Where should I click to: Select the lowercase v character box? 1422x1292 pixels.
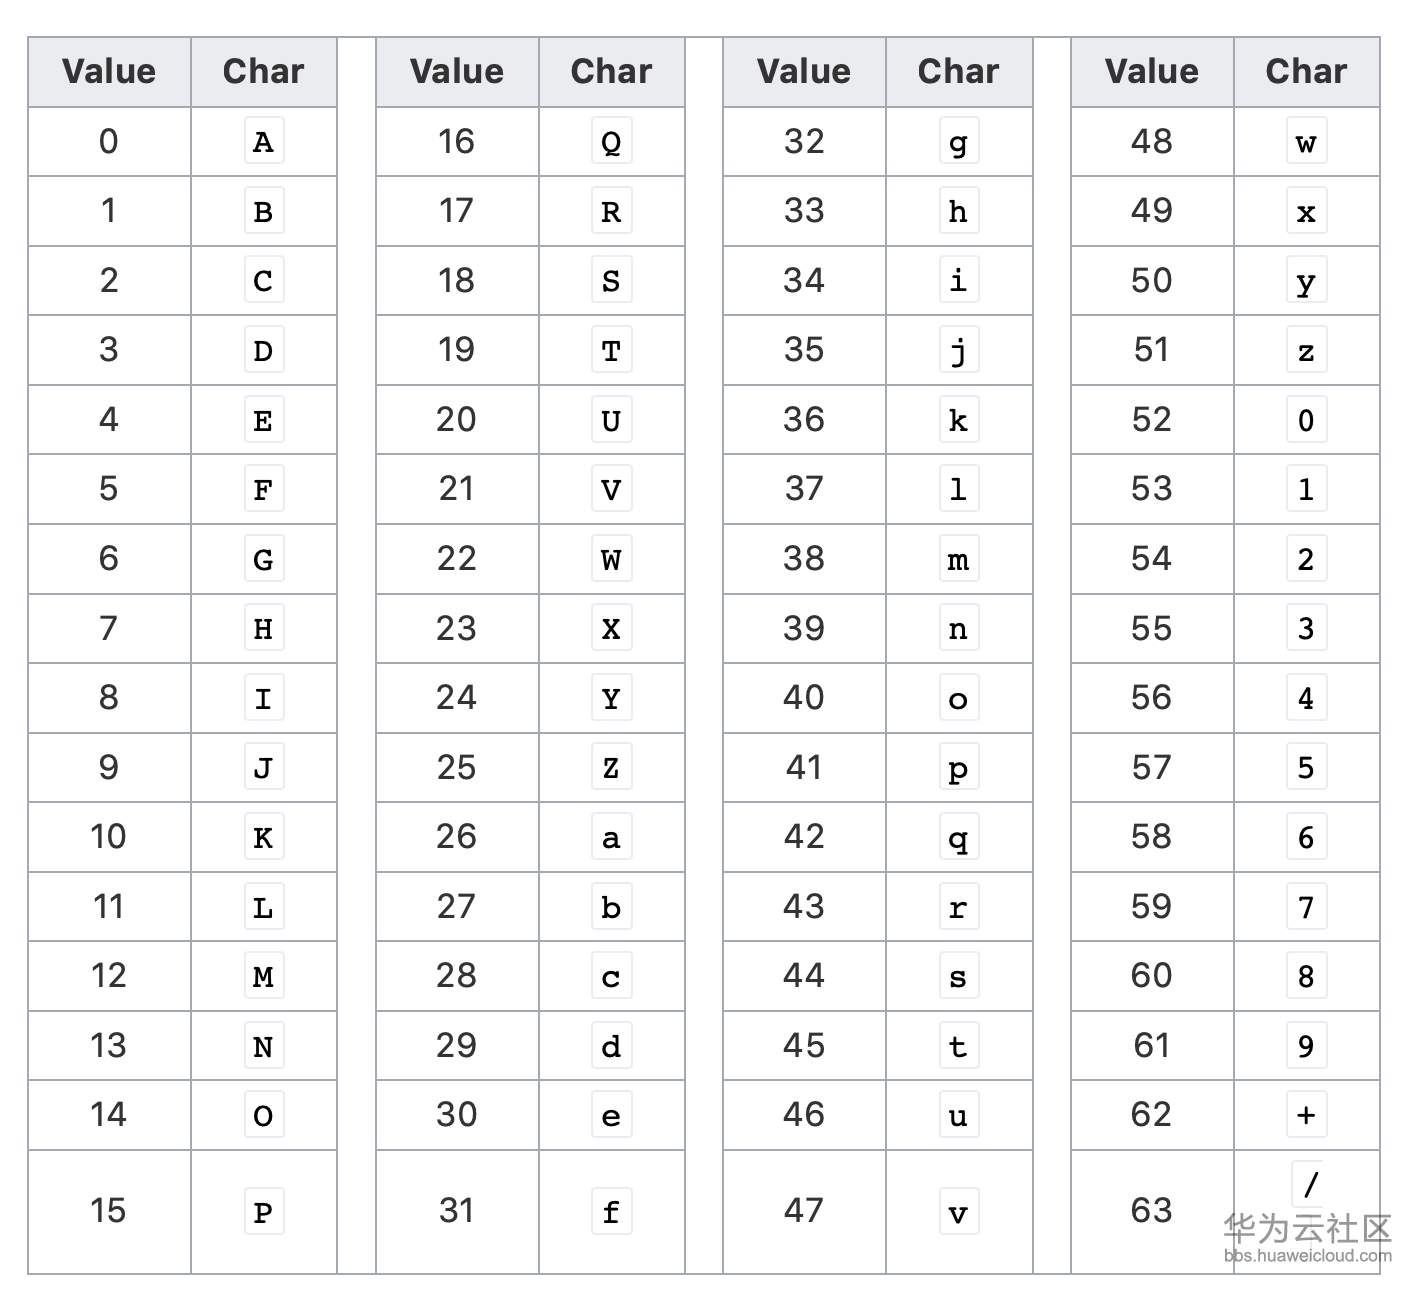(x=958, y=1212)
